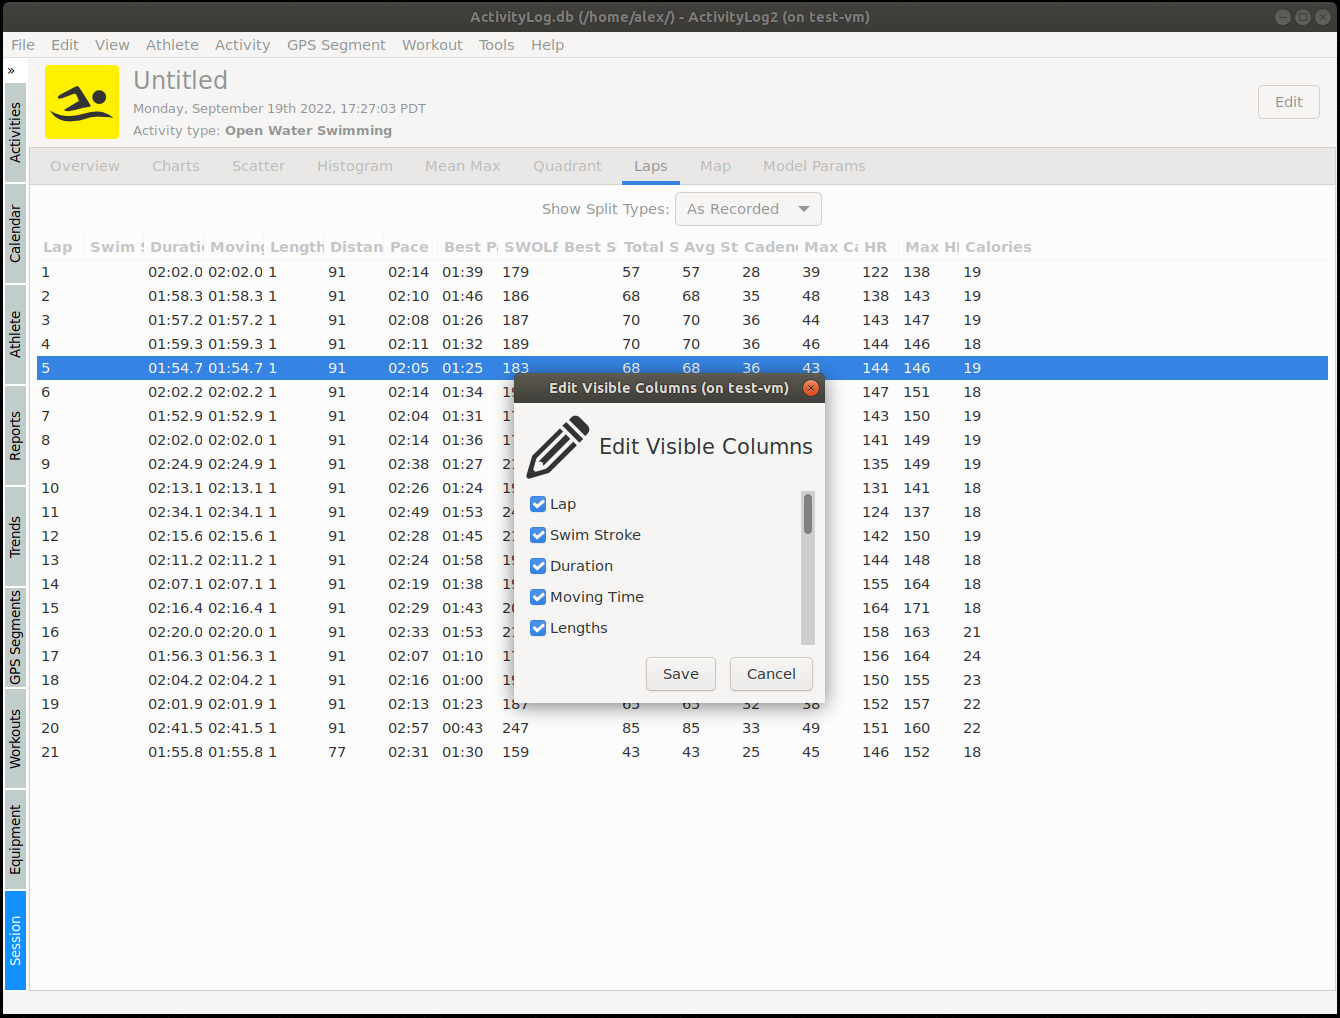The width and height of the screenshot is (1340, 1018).
Task: Disable the Swim Stroke column
Action: tap(538, 535)
